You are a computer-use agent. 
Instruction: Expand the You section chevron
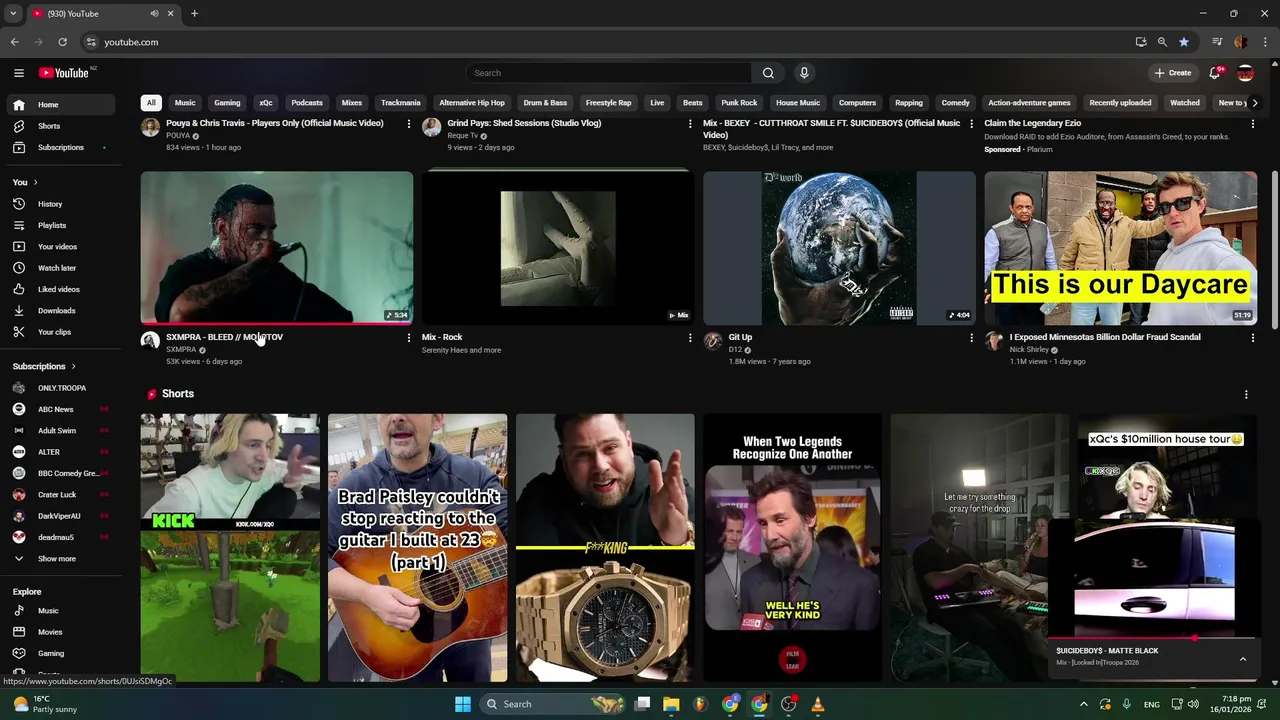pos(35,182)
